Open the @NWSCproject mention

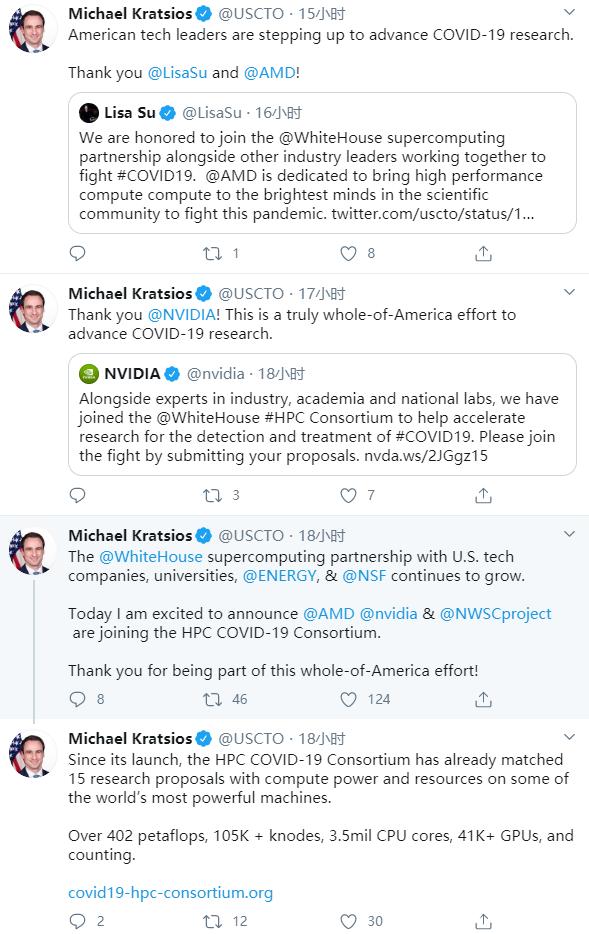[495, 614]
